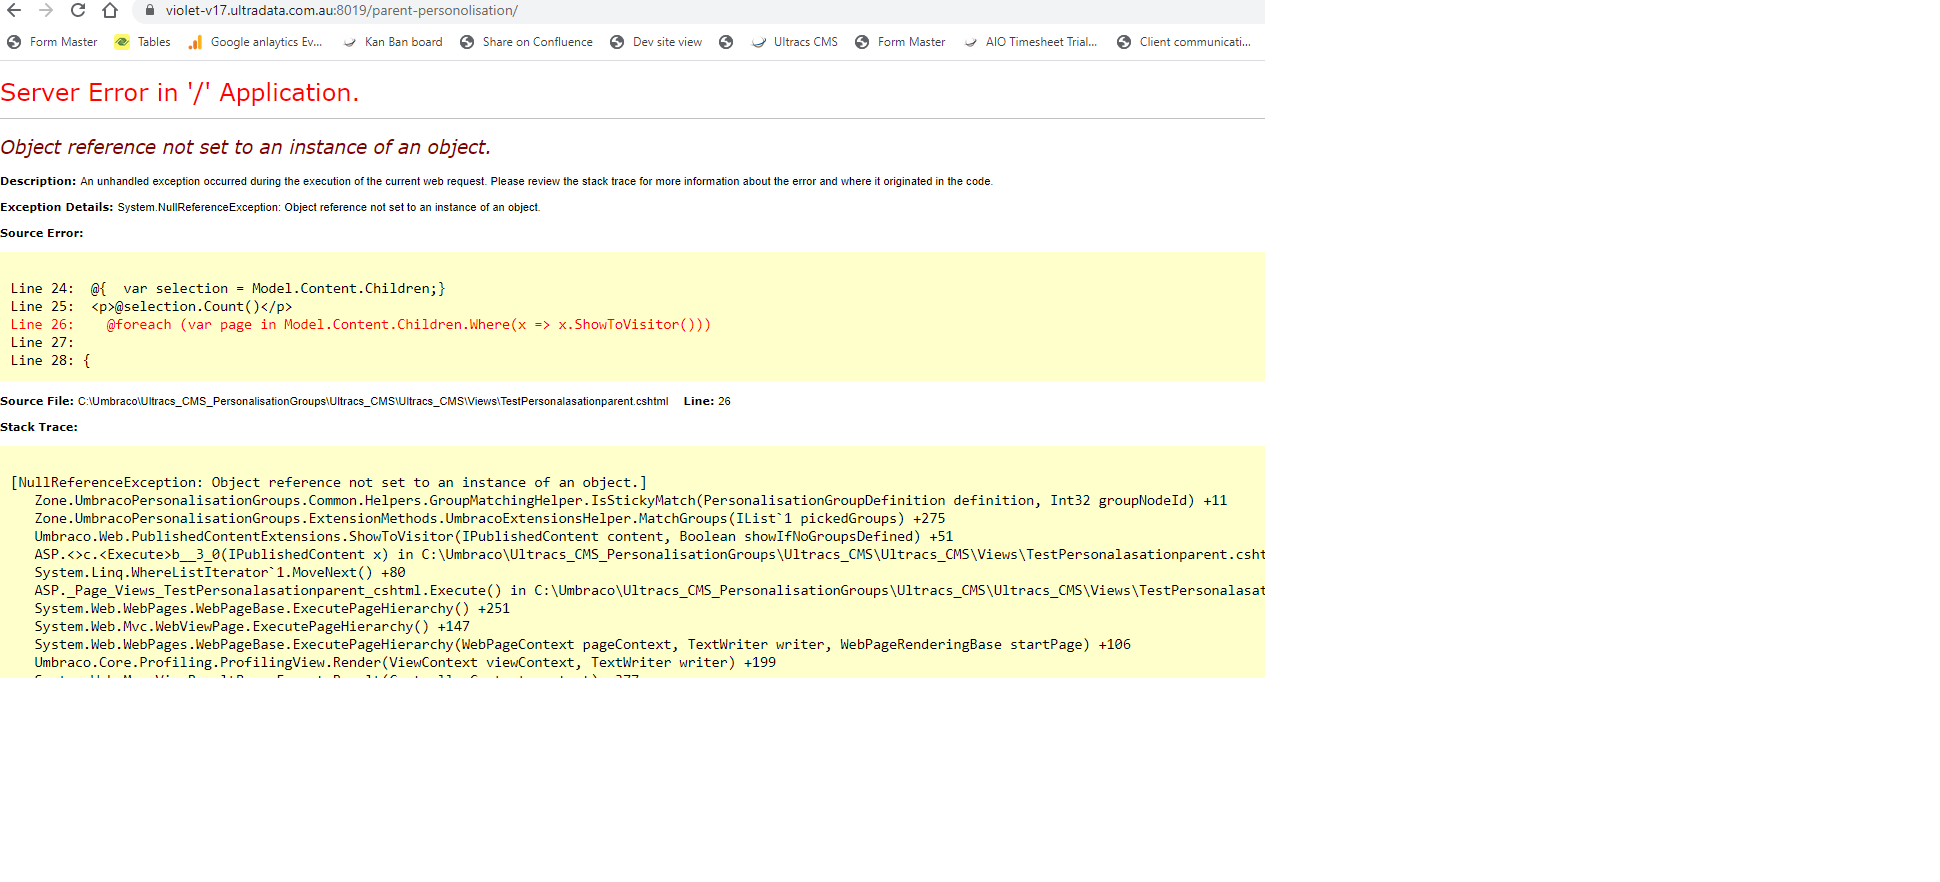The width and height of the screenshot is (1940, 882).
Task: Open the Share on Confluence bookmark
Action: click(526, 42)
